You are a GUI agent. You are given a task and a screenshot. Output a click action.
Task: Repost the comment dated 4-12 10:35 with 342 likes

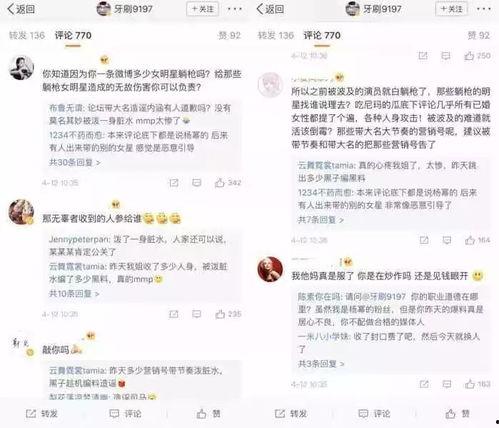(174, 183)
